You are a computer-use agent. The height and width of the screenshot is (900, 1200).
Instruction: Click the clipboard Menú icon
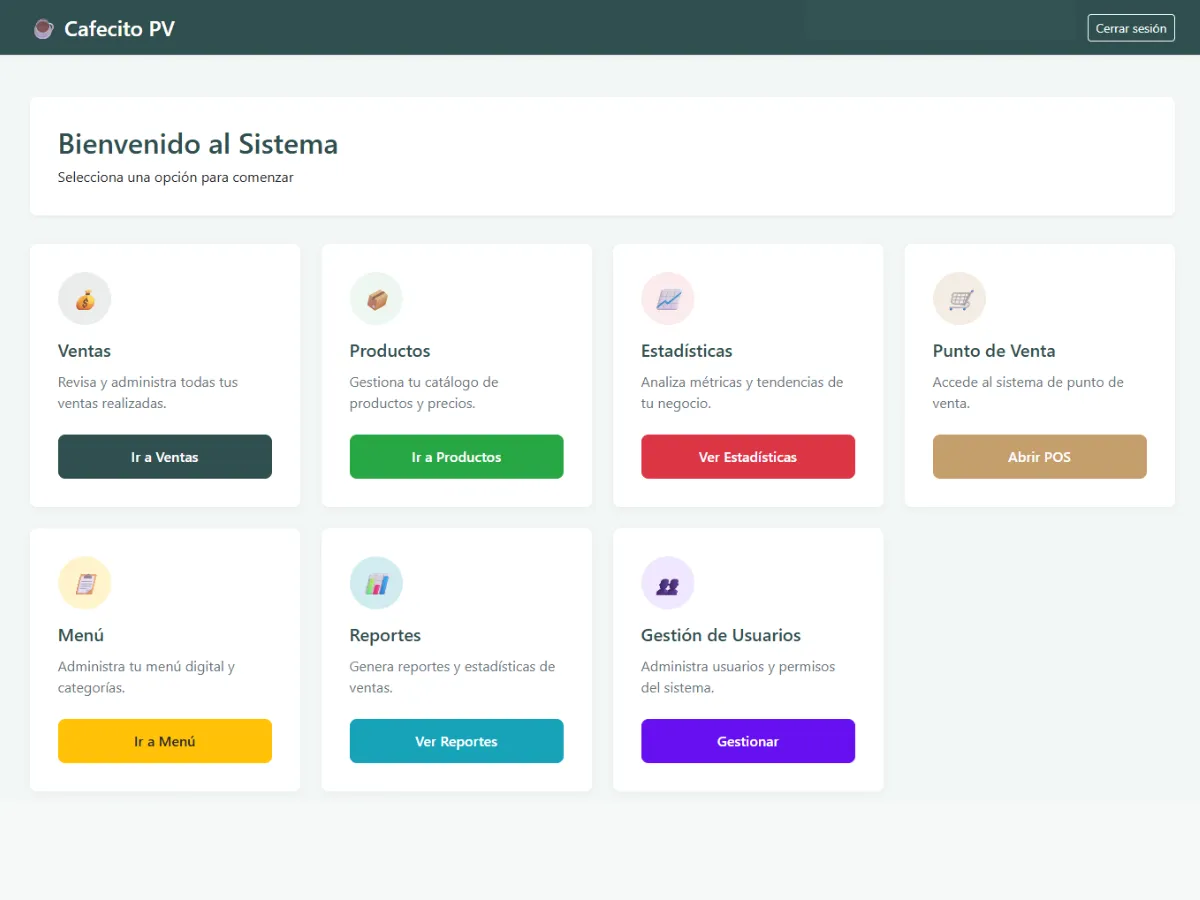[85, 583]
